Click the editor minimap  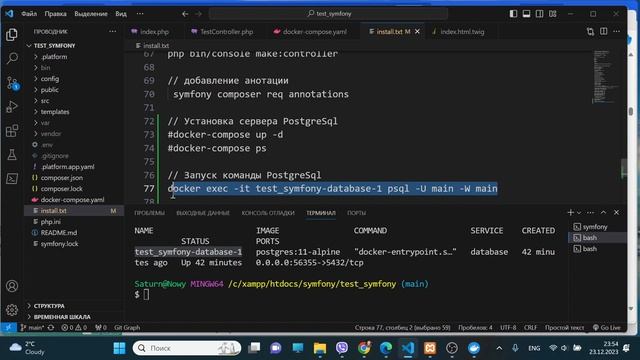606,78
